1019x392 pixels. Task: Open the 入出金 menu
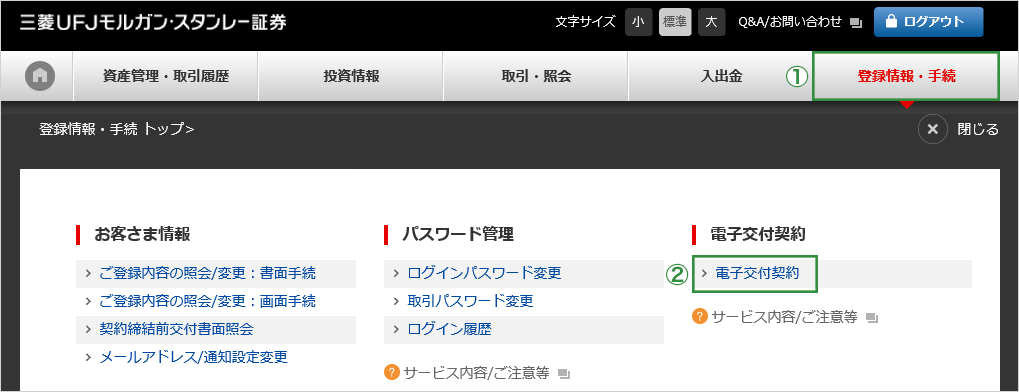[720, 77]
